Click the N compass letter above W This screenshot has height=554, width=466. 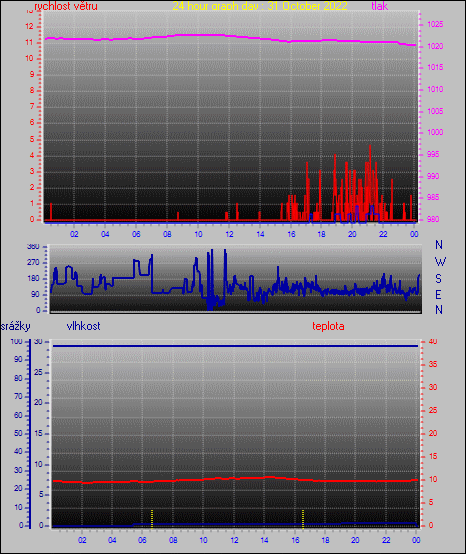click(439, 244)
